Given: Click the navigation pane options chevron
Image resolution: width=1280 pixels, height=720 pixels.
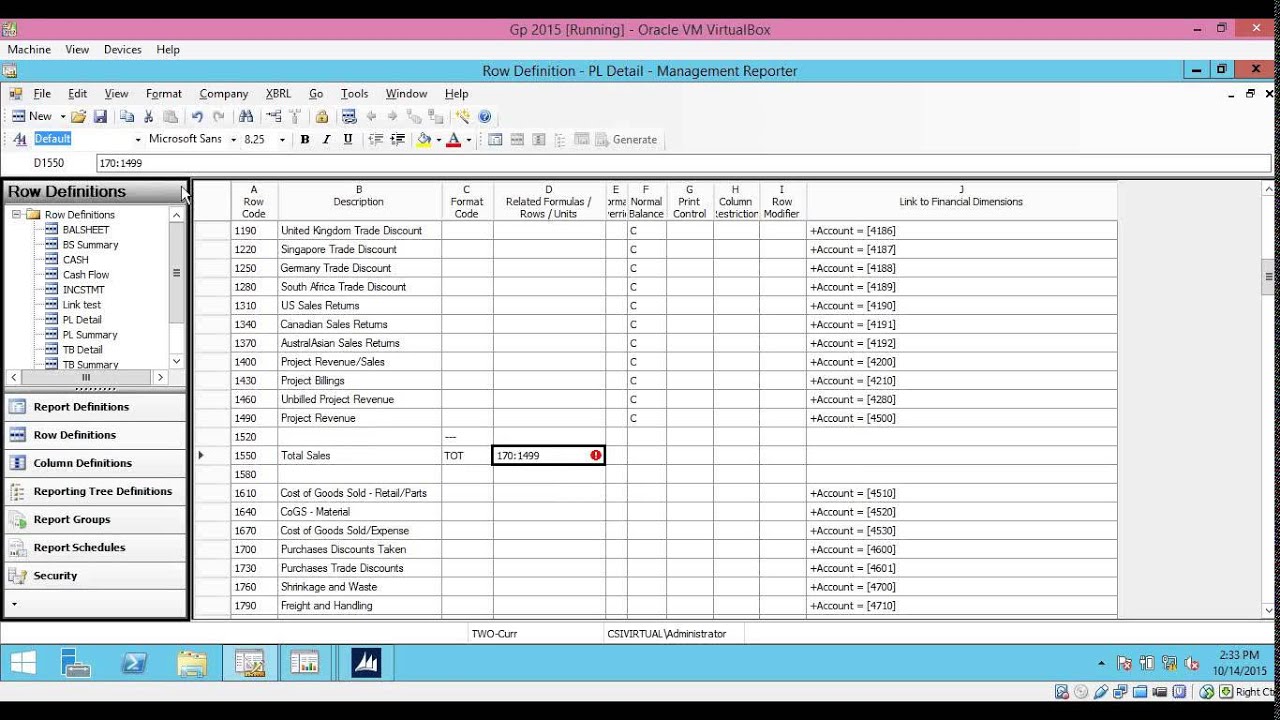Looking at the screenshot, I should click(14, 605).
